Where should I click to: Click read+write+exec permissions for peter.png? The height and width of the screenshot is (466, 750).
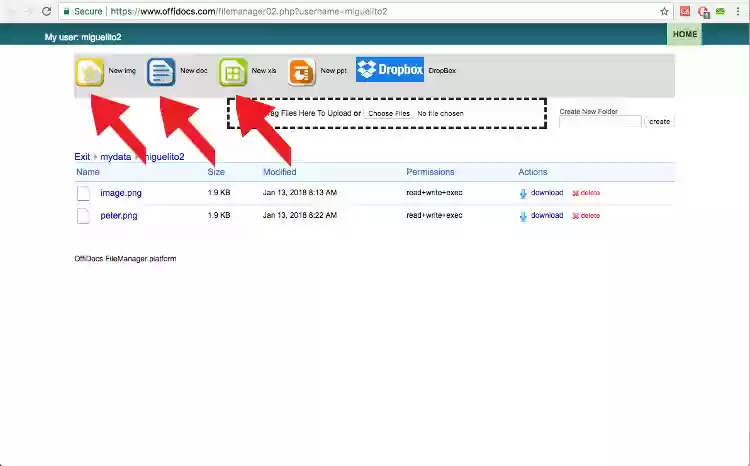click(x=434, y=215)
